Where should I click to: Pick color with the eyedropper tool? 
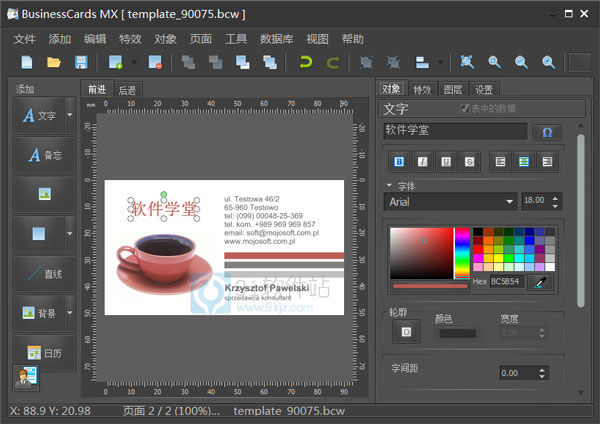pyautogui.click(x=540, y=284)
